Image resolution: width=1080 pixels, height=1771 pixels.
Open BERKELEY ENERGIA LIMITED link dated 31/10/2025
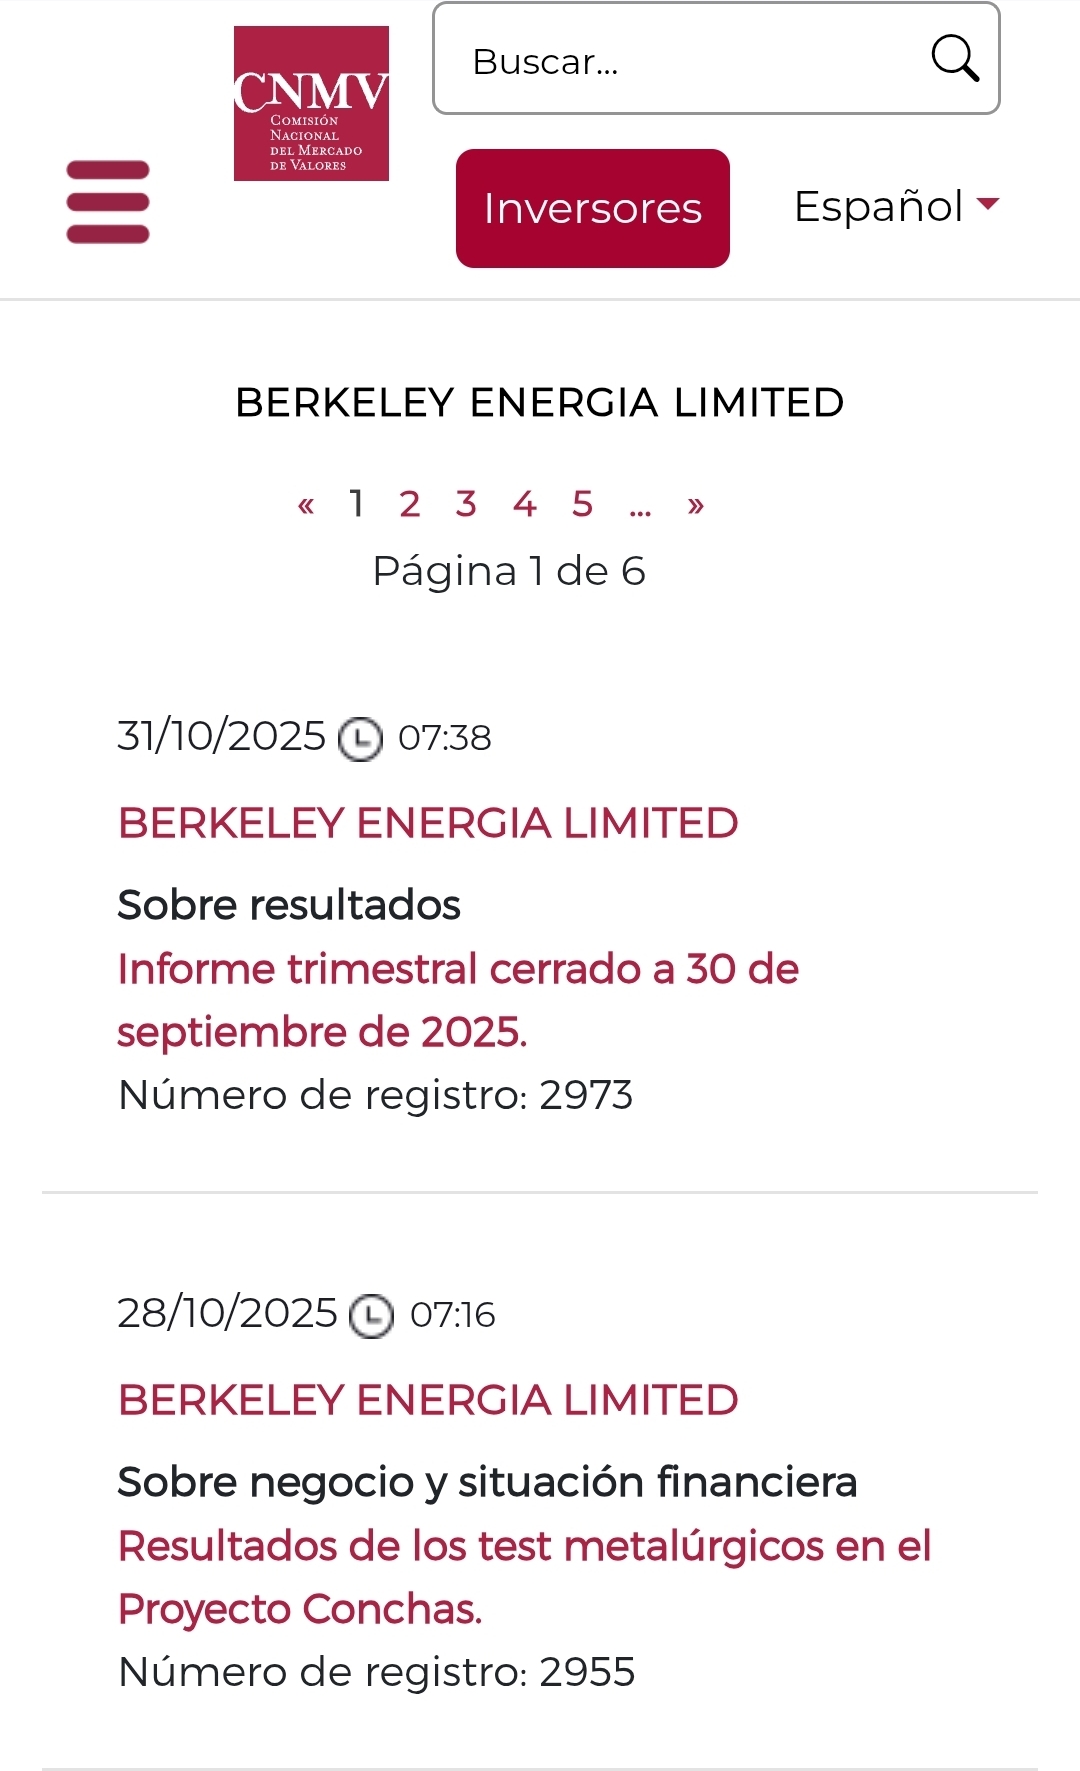coord(428,824)
